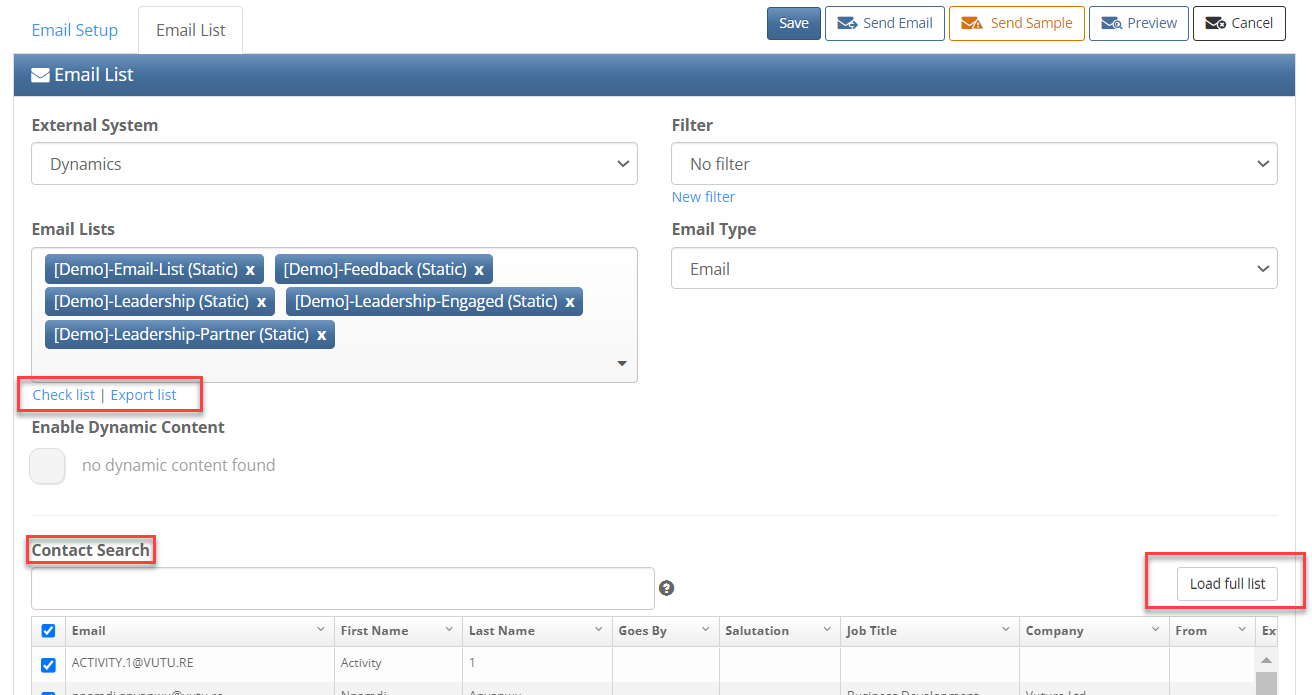Open the Filter dropdown showing No filter
The width and height of the screenshot is (1312, 695).
(974, 163)
